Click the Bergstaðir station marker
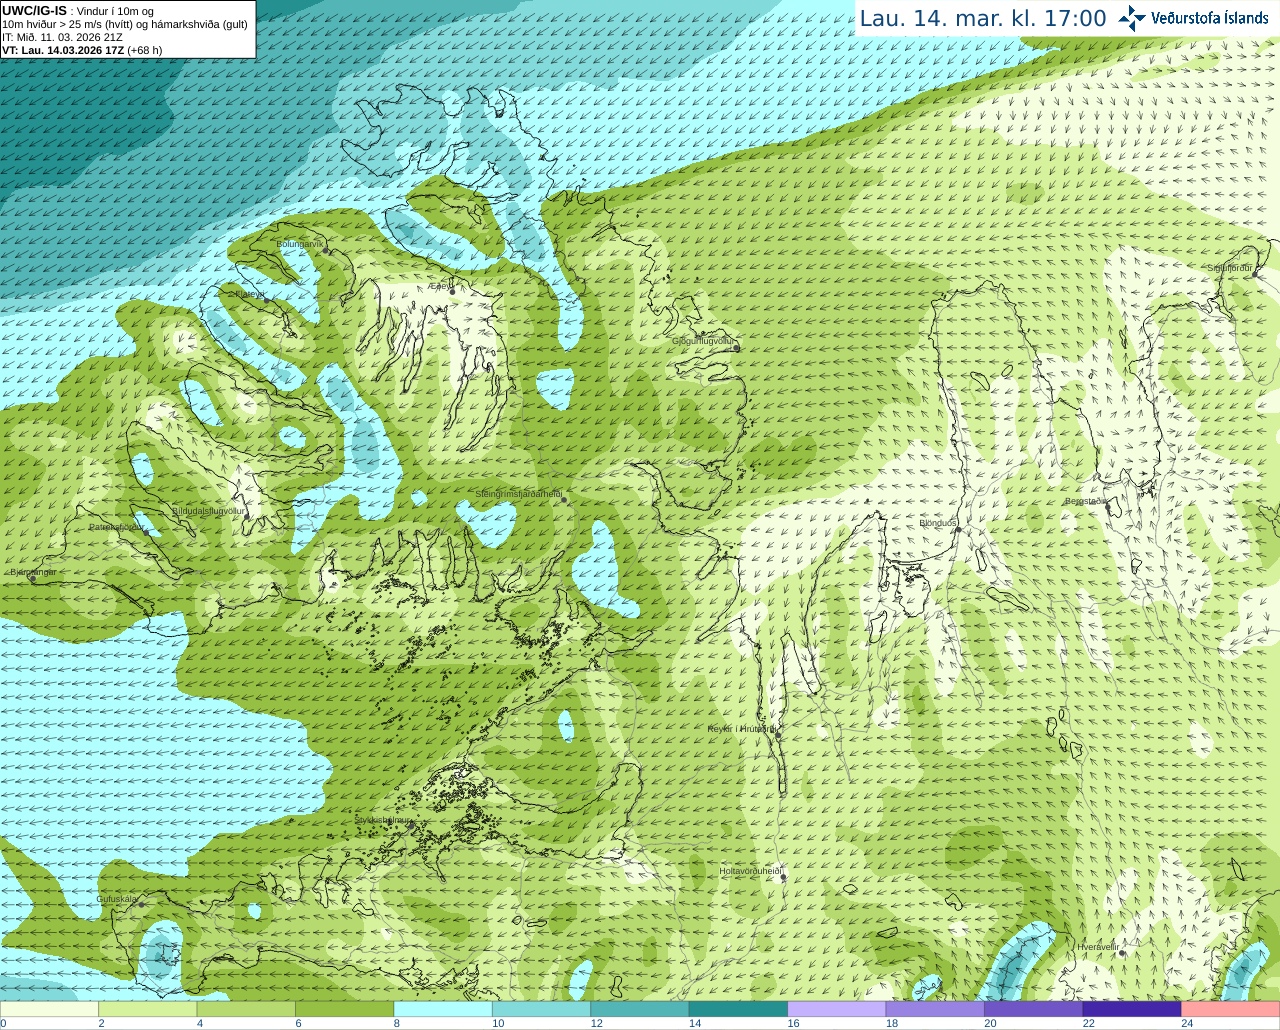Screen dimensions: 1280x1030 tap(1109, 507)
